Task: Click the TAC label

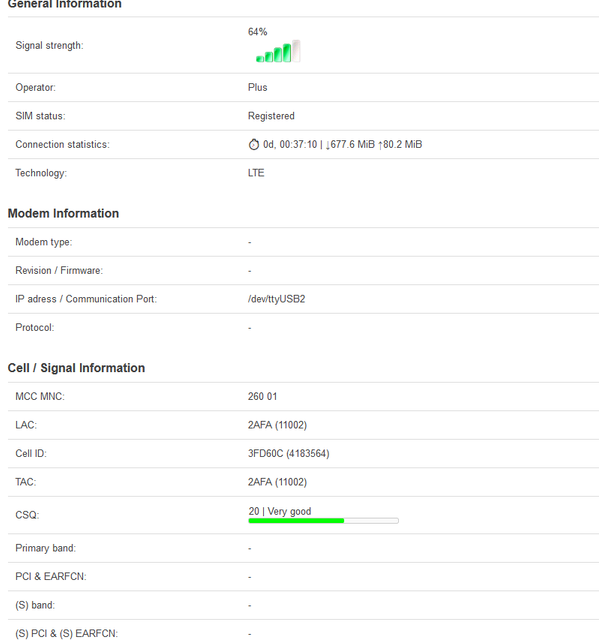Action: [26, 482]
